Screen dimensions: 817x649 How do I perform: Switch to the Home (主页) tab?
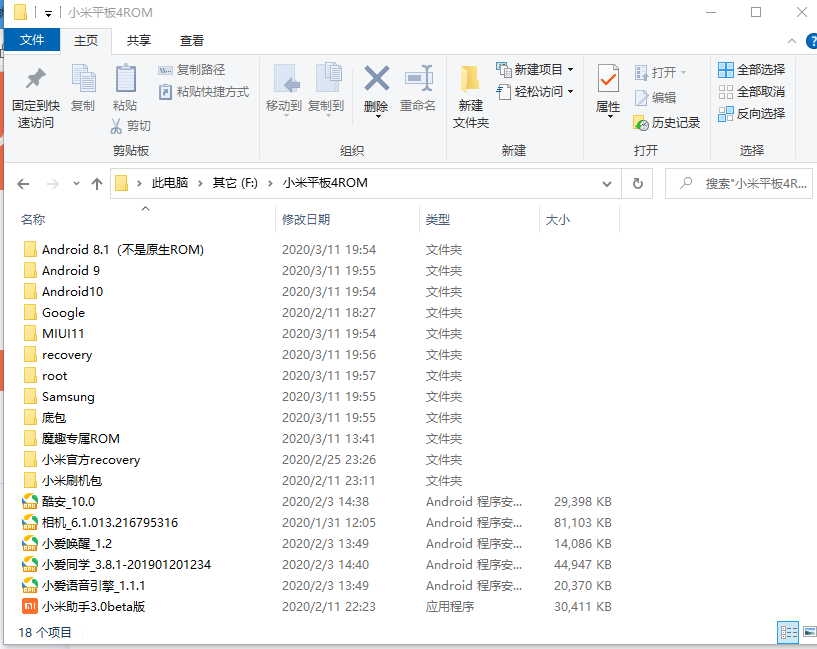click(86, 41)
